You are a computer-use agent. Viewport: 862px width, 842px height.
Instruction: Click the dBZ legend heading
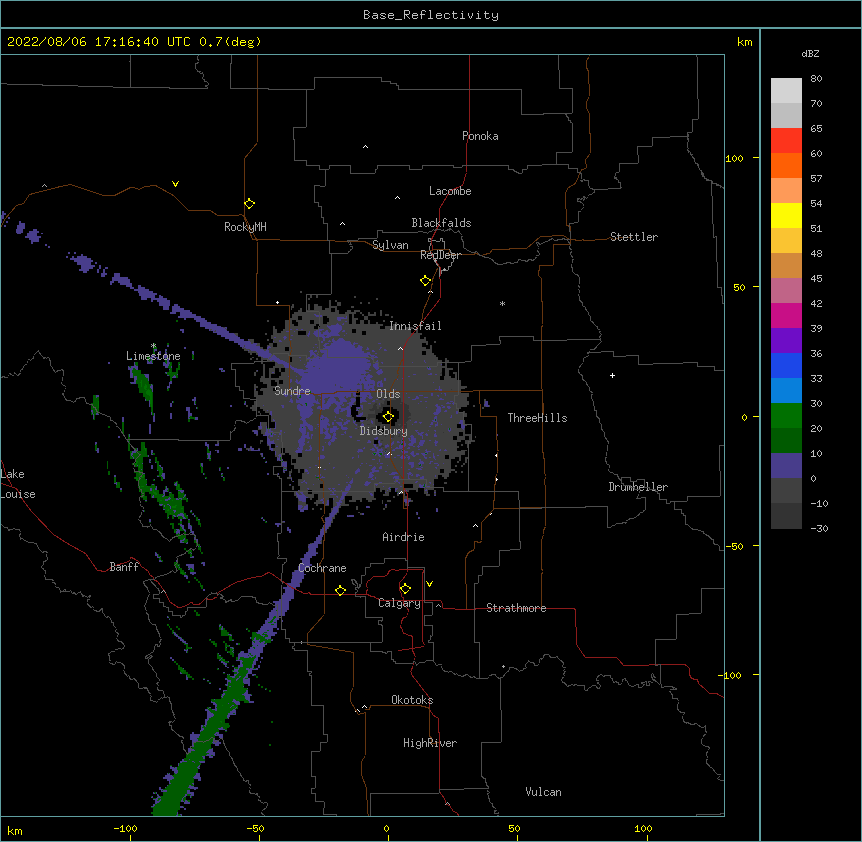tap(810, 53)
